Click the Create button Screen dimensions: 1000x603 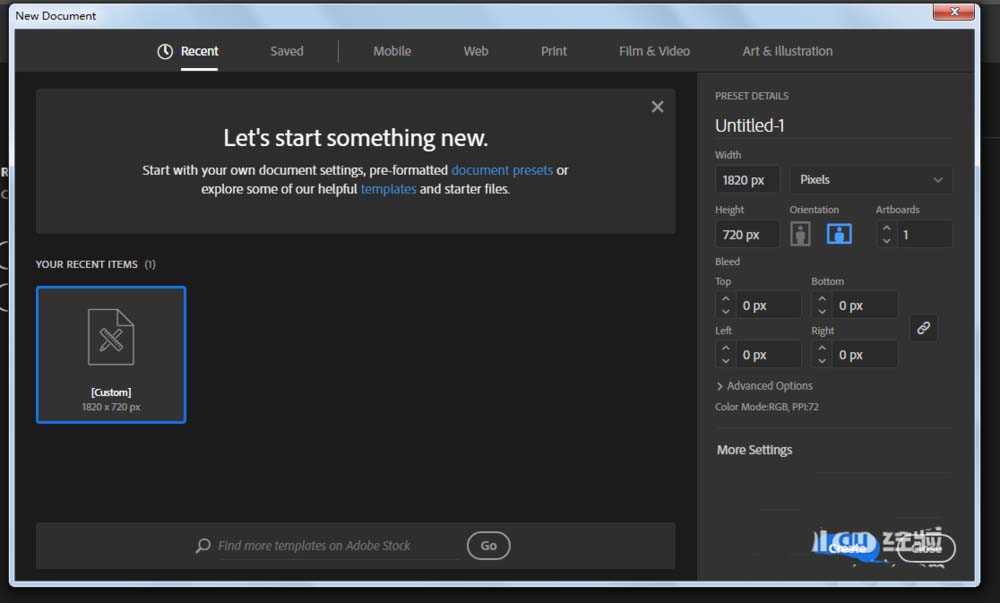point(847,548)
